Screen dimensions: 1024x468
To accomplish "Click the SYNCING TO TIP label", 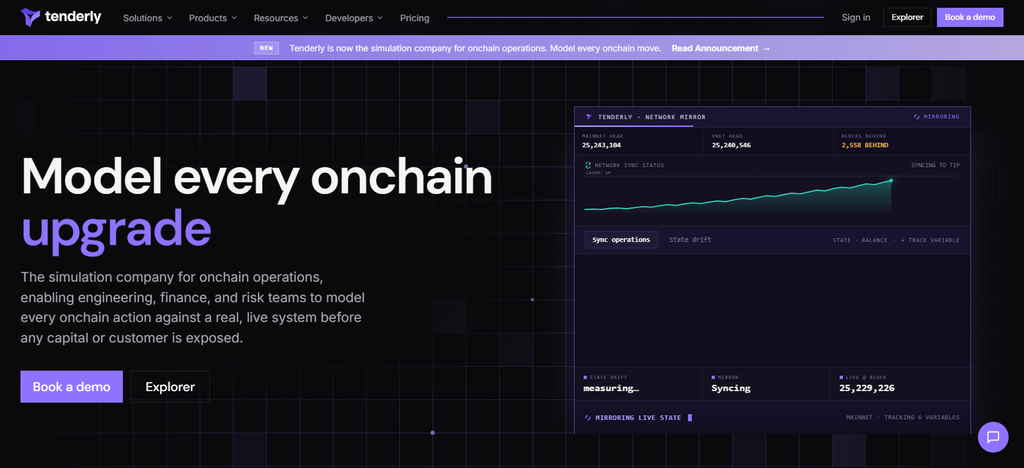I will (935, 165).
